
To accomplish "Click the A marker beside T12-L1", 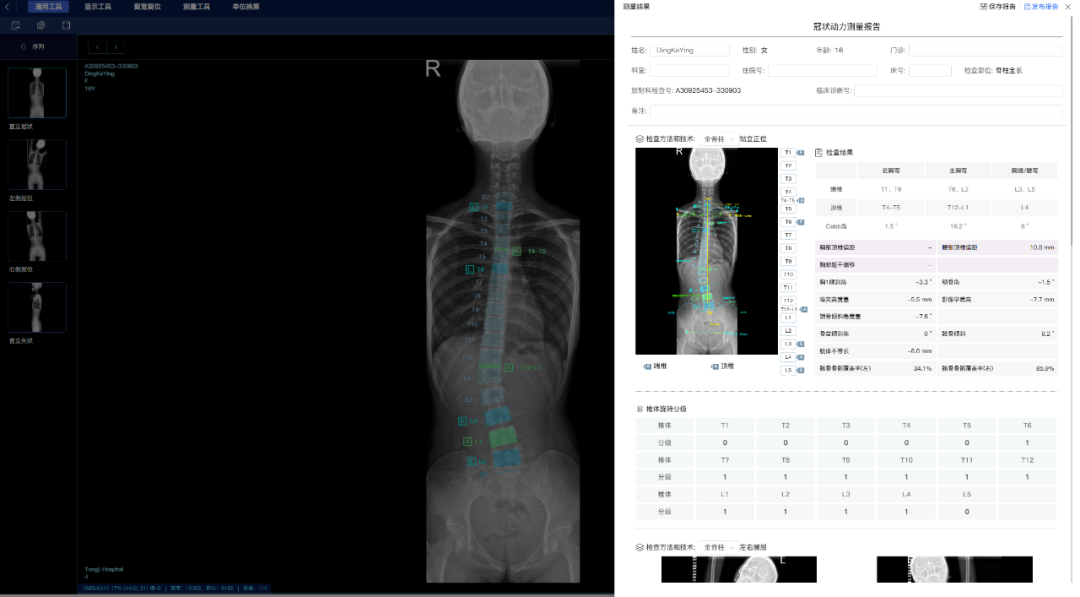I will (804, 309).
